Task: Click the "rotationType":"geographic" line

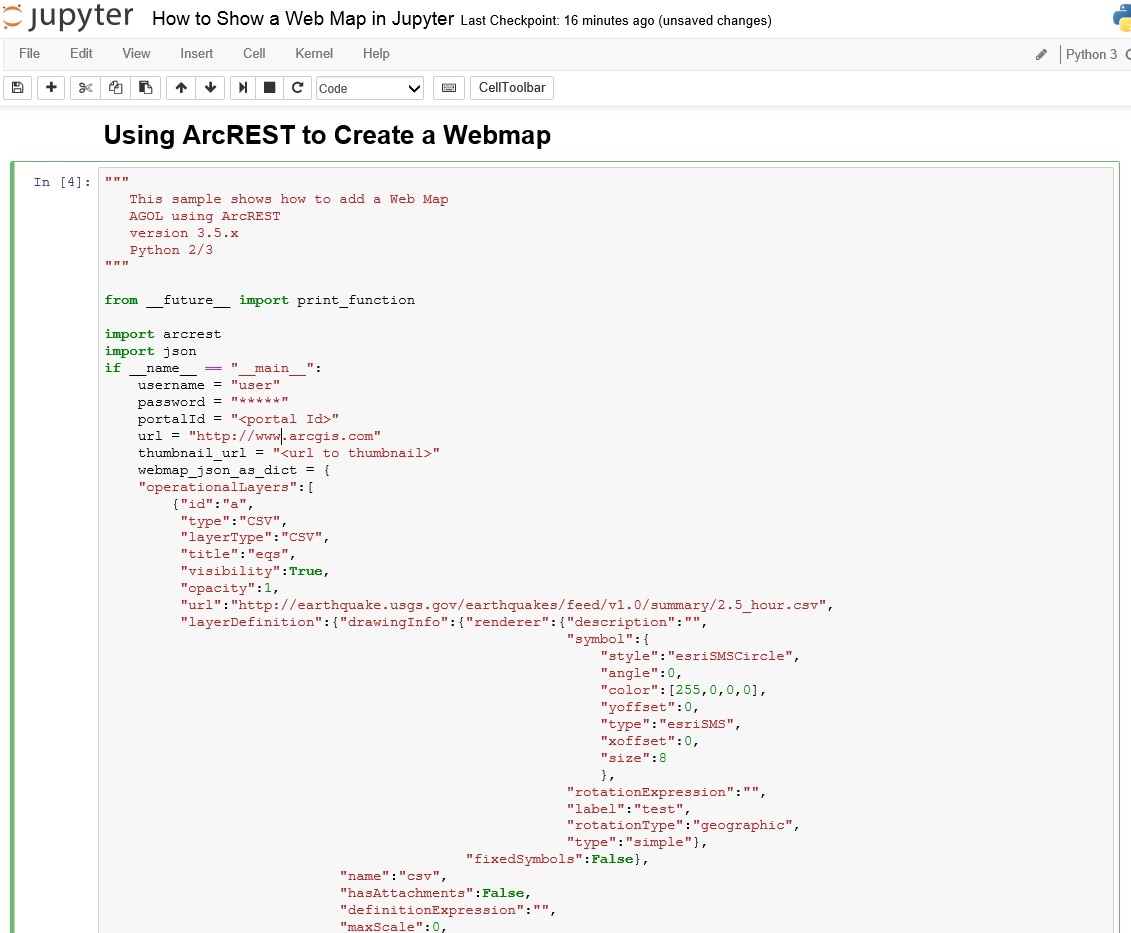Action: click(683, 825)
